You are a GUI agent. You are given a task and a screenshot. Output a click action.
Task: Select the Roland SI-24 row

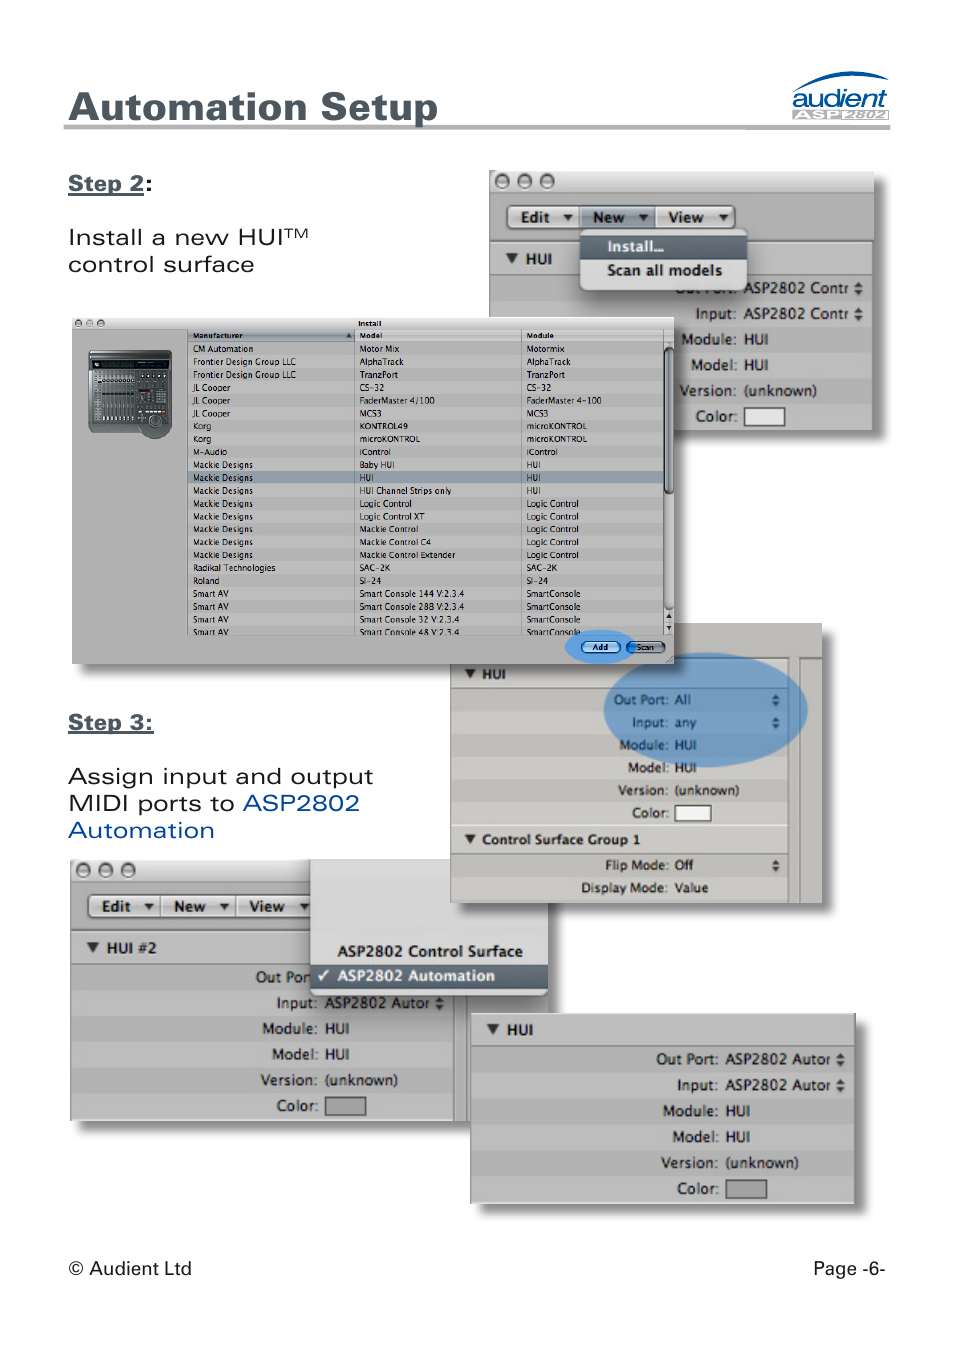425,581
